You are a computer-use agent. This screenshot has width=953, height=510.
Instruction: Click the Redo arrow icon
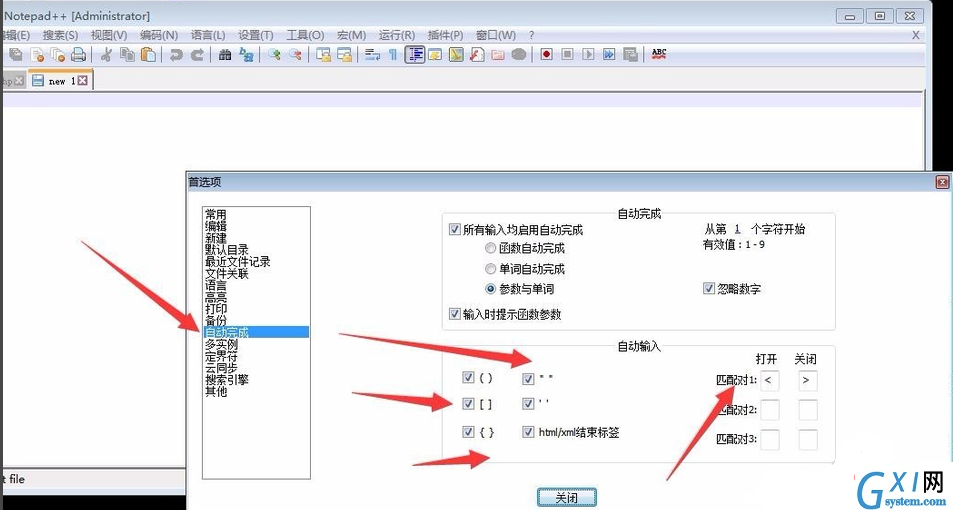198,55
